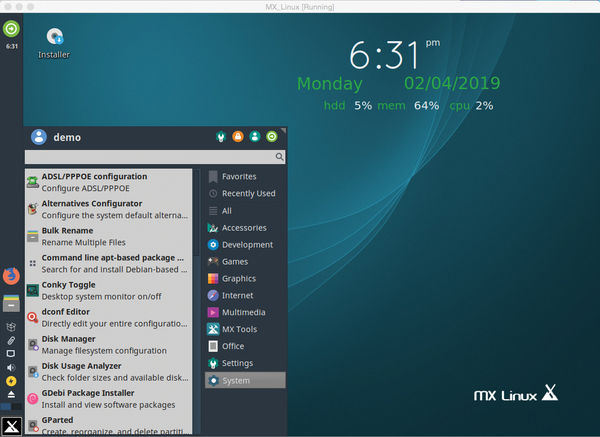Open the Games category

[x=245, y=262]
